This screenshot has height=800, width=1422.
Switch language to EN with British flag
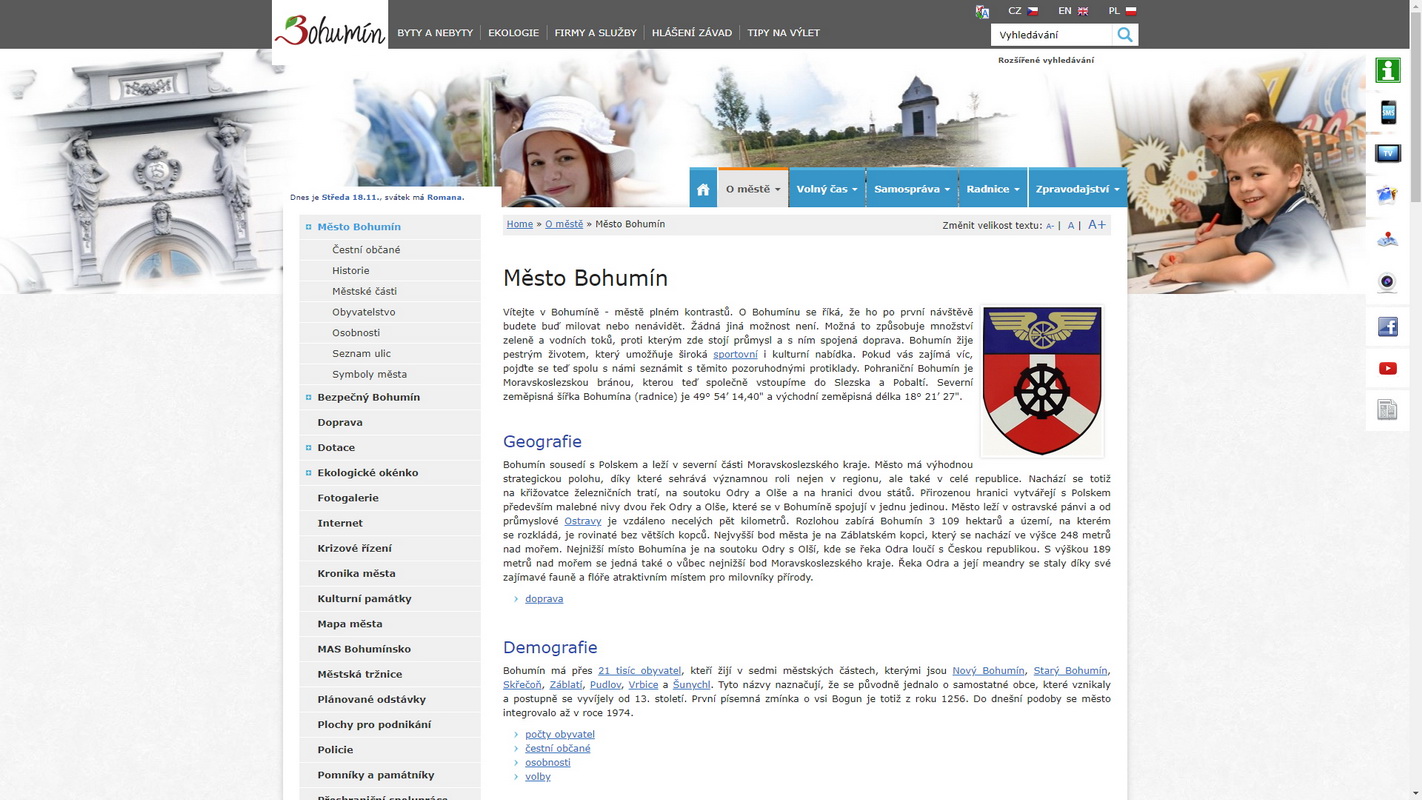[x=1073, y=11]
